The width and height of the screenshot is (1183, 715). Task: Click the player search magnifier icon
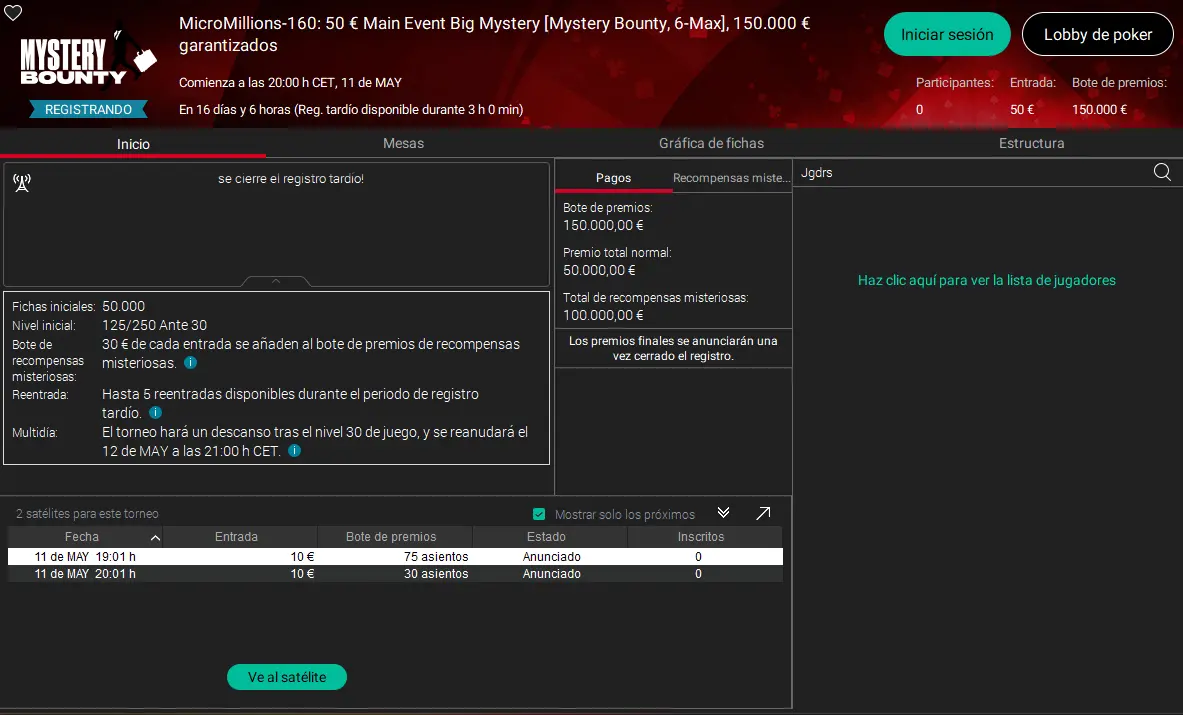pyautogui.click(x=1162, y=172)
